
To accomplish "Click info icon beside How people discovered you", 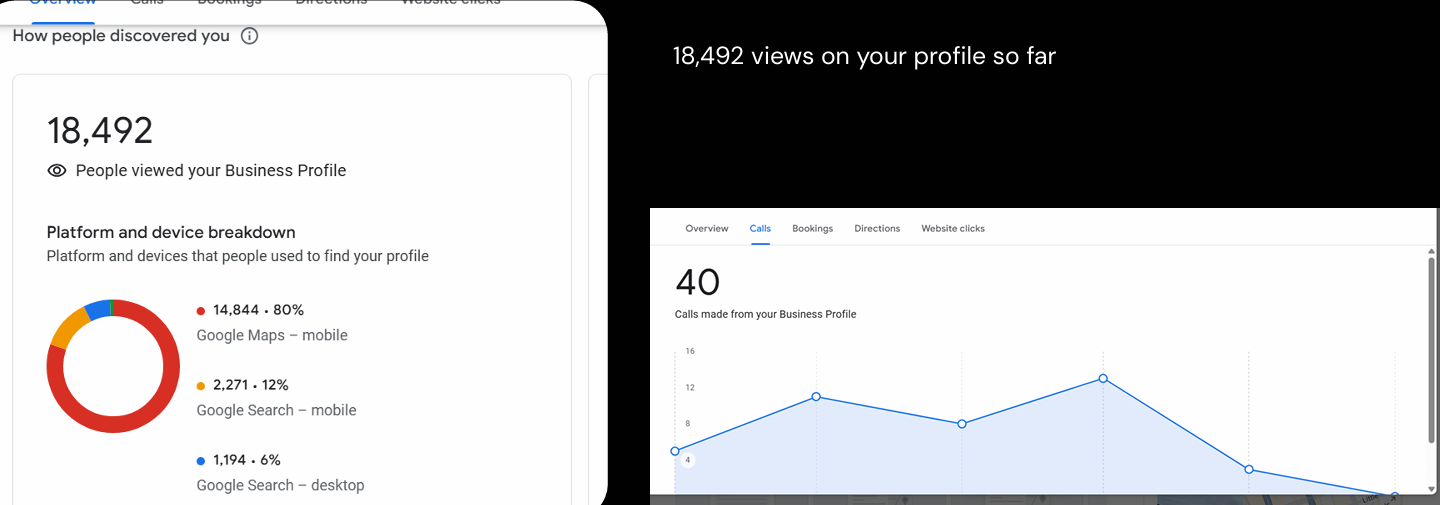I will [250, 36].
